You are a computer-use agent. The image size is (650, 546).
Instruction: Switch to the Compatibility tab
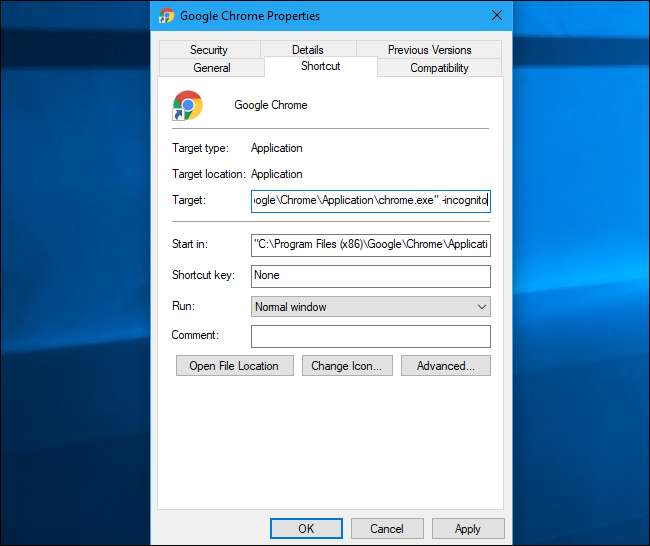(439, 68)
